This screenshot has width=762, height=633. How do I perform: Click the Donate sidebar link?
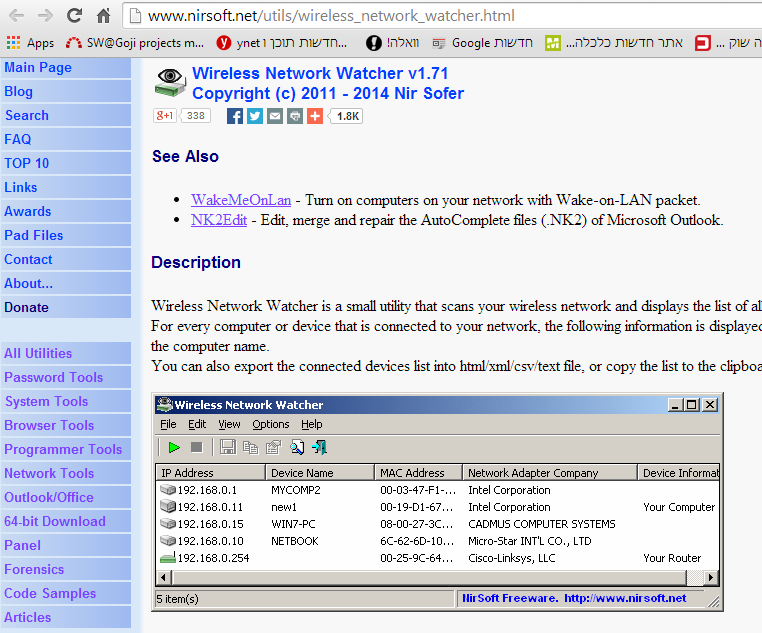point(66,308)
